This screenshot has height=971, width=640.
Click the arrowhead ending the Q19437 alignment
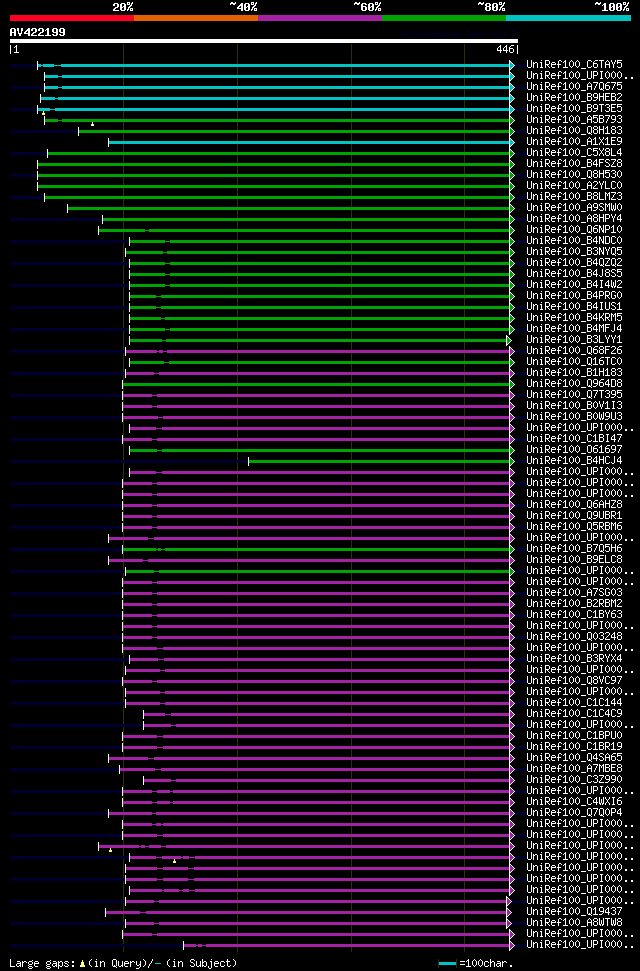[x=509, y=913]
